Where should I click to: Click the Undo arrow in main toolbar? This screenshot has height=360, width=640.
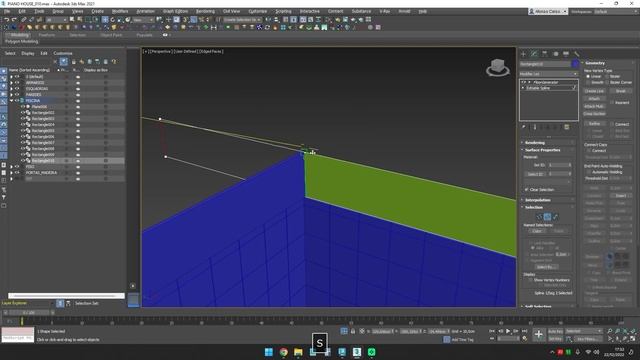(7, 20)
